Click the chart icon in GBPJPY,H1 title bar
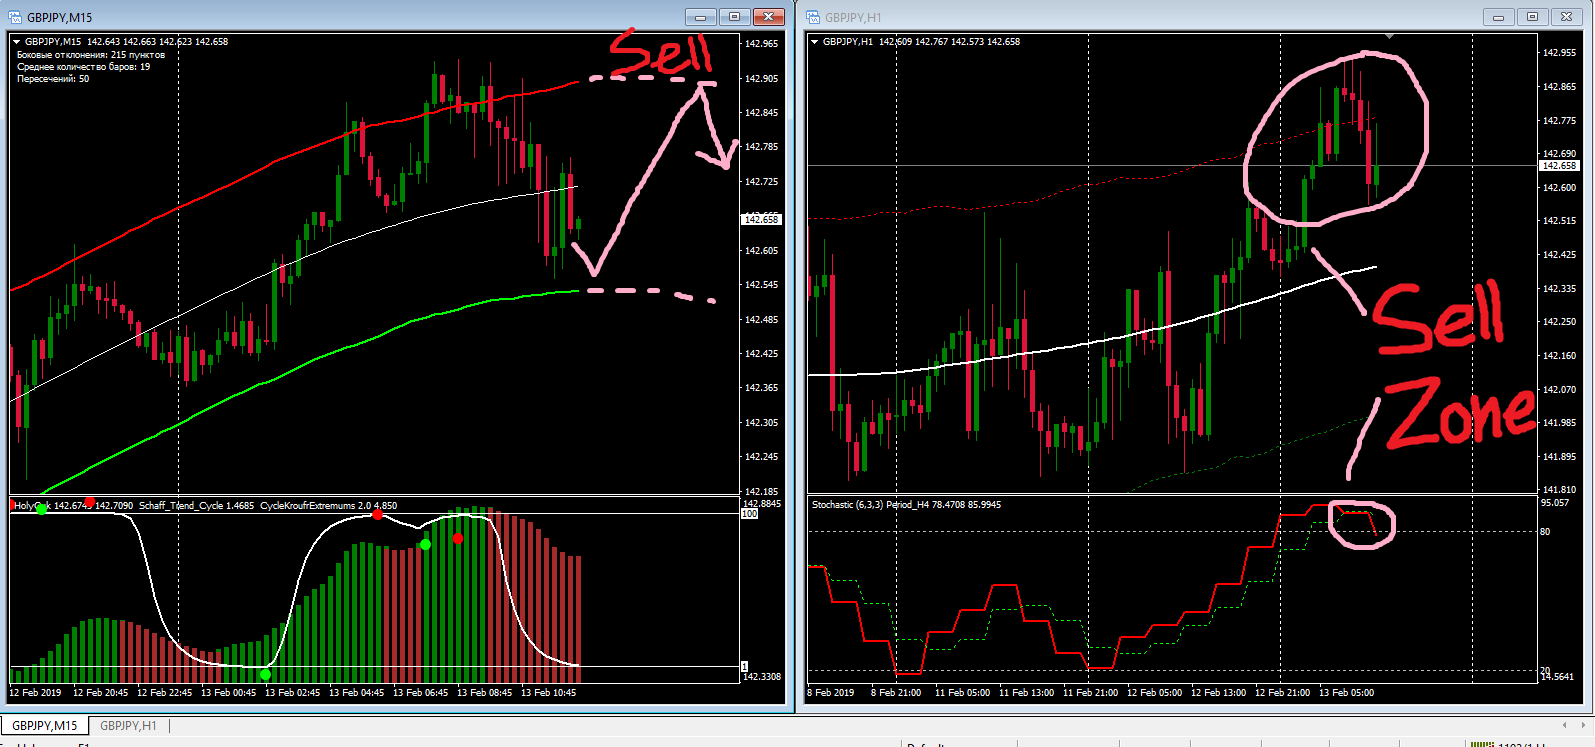The image size is (1595, 747). 812,17
